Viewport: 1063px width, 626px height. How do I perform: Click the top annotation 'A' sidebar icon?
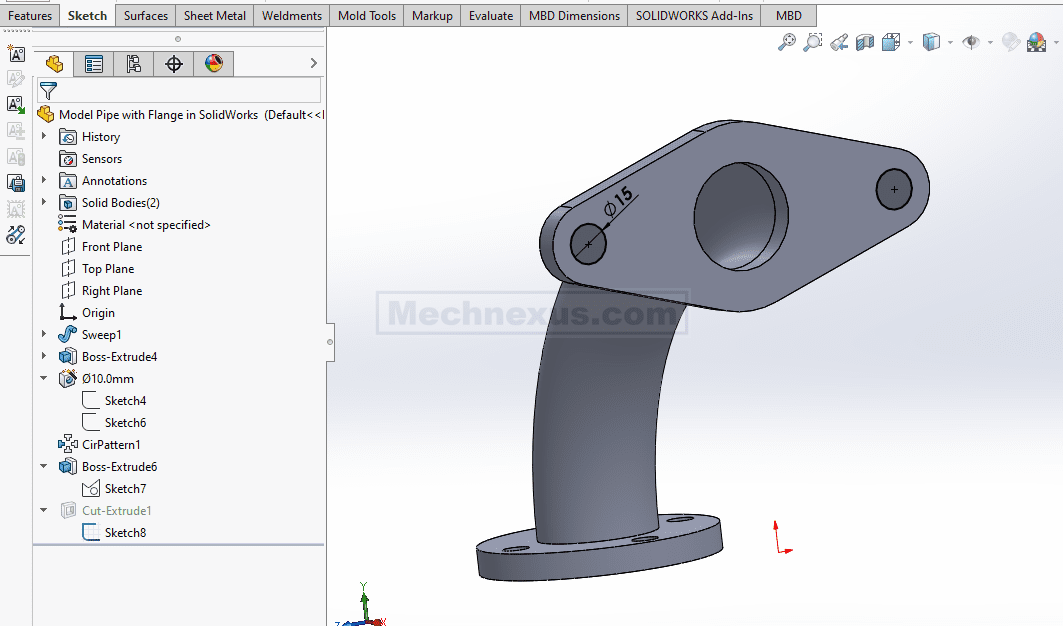pos(16,54)
